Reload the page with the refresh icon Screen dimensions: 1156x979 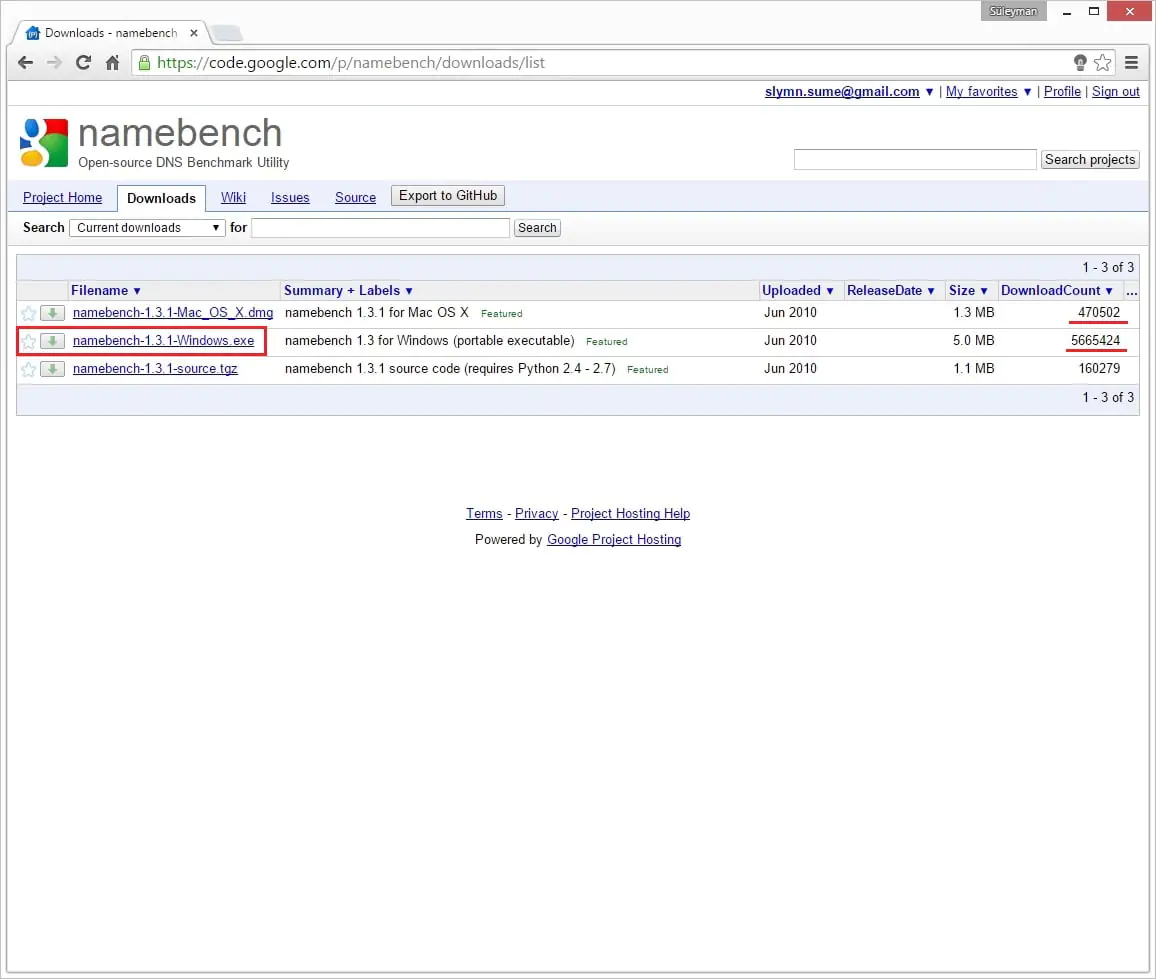[x=84, y=63]
